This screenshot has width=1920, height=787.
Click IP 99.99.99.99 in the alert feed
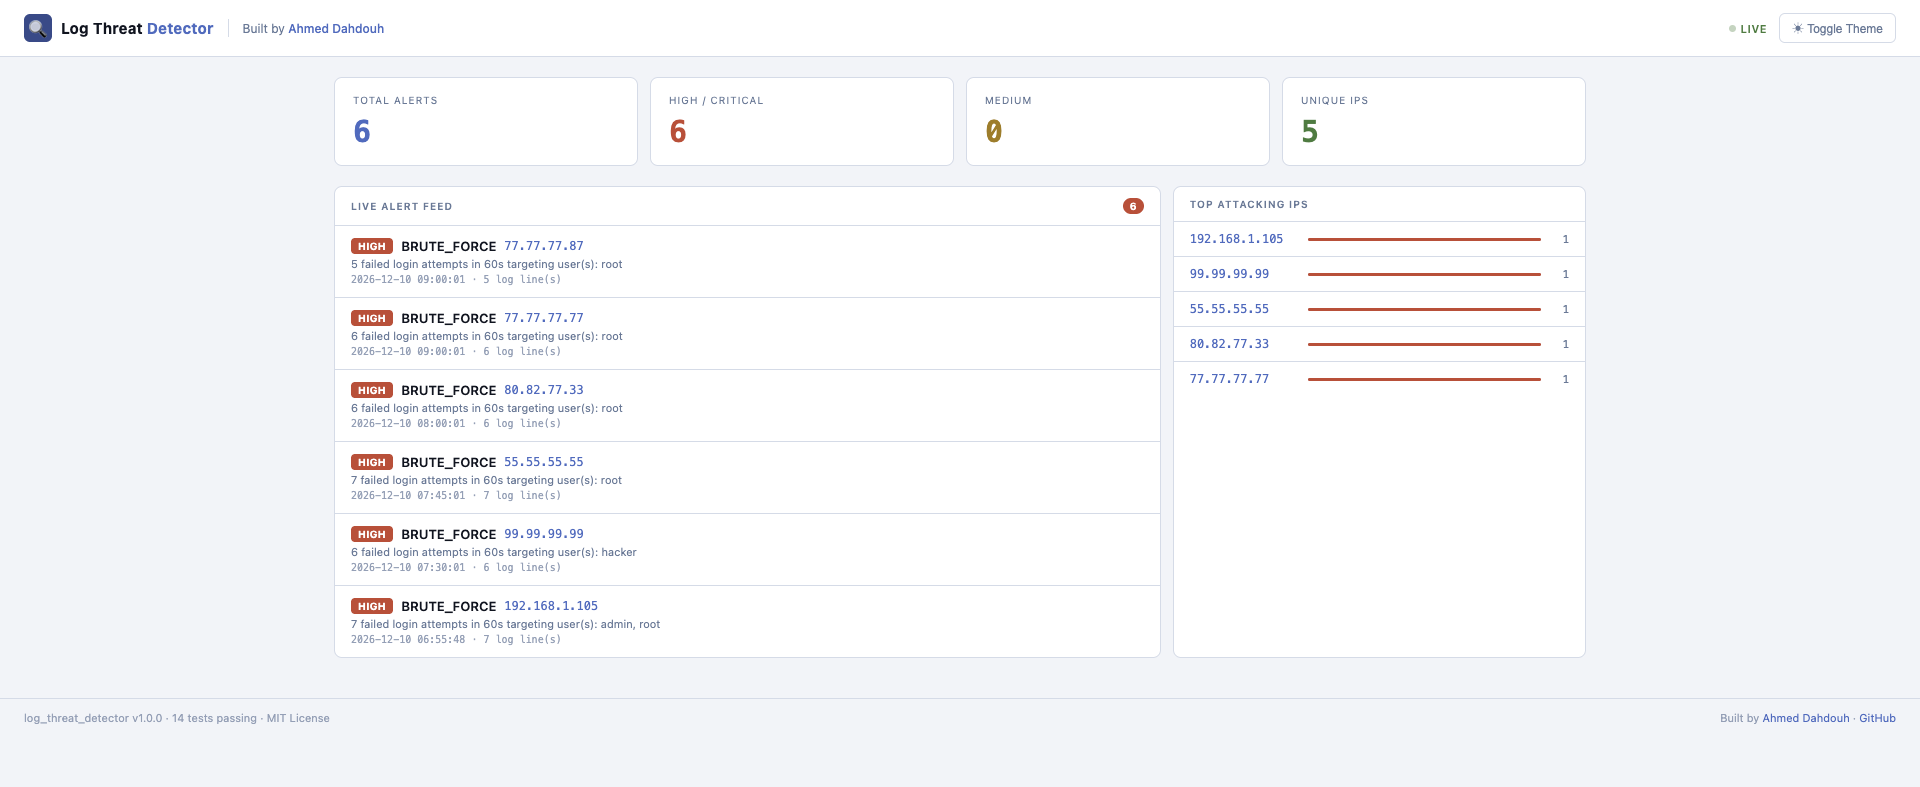point(544,534)
